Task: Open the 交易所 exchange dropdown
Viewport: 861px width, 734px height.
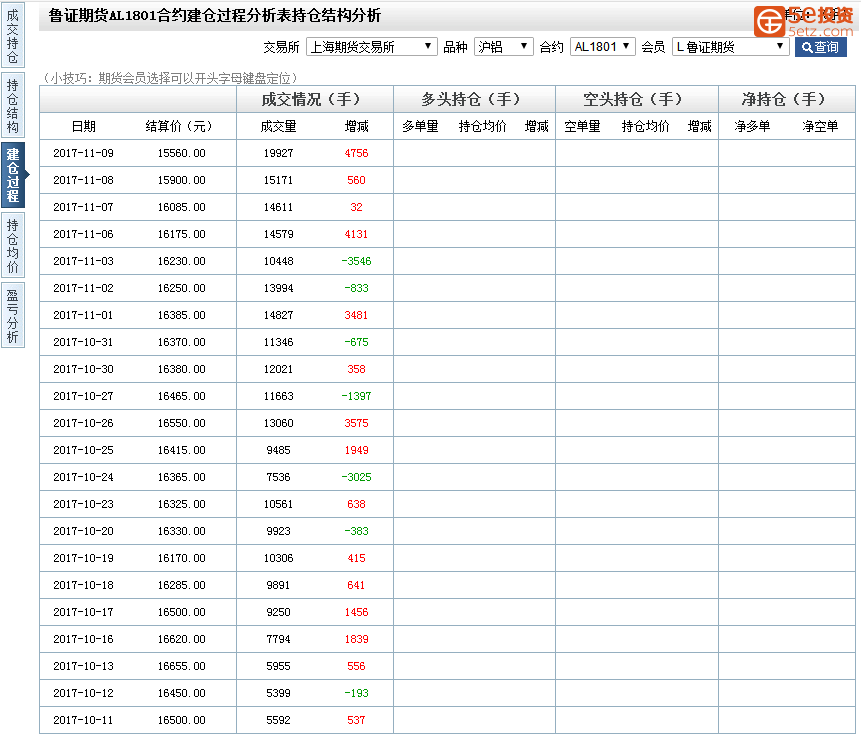Action: coord(371,47)
